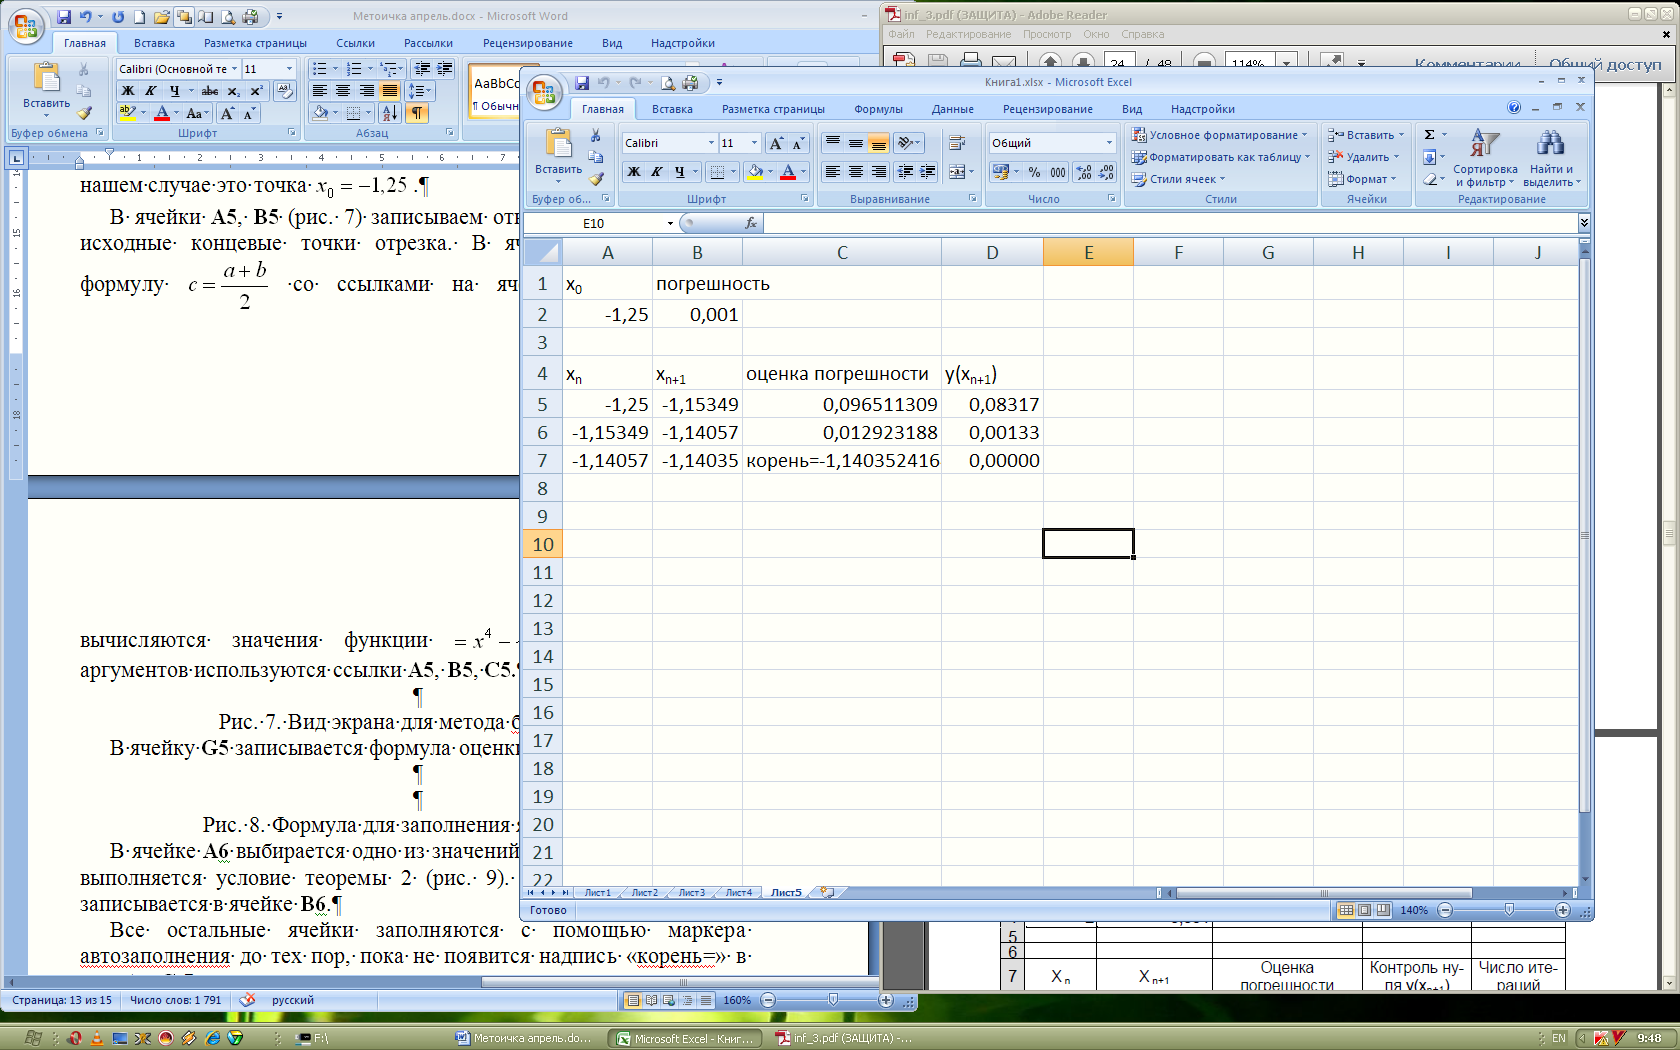Apply strikethrough in the Word ribbon
This screenshot has width=1680, height=1050.
(x=210, y=91)
